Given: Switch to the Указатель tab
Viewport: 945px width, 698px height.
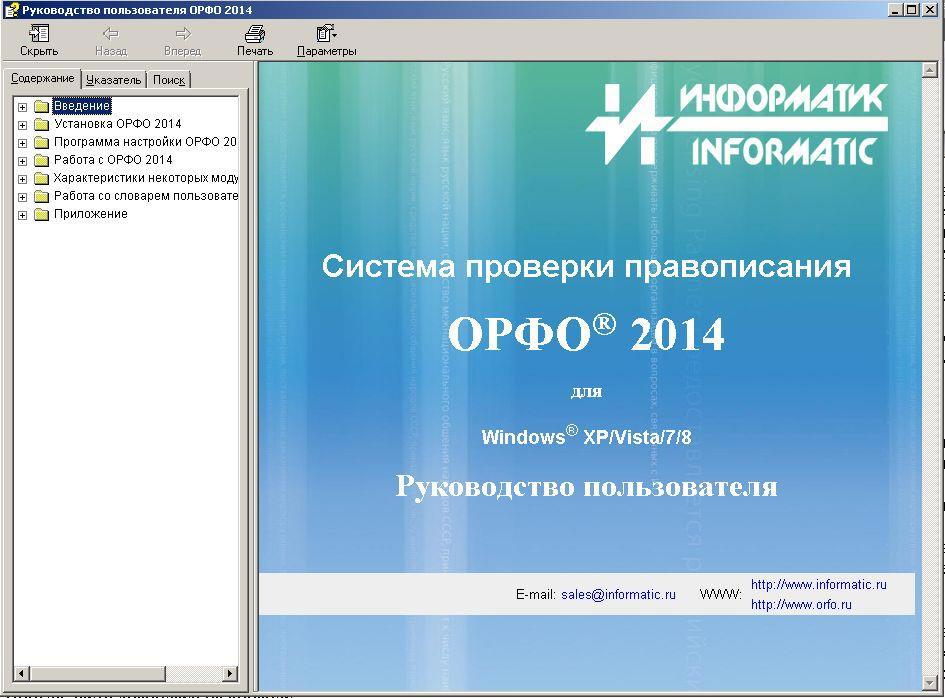Looking at the screenshot, I should (x=113, y=80).
